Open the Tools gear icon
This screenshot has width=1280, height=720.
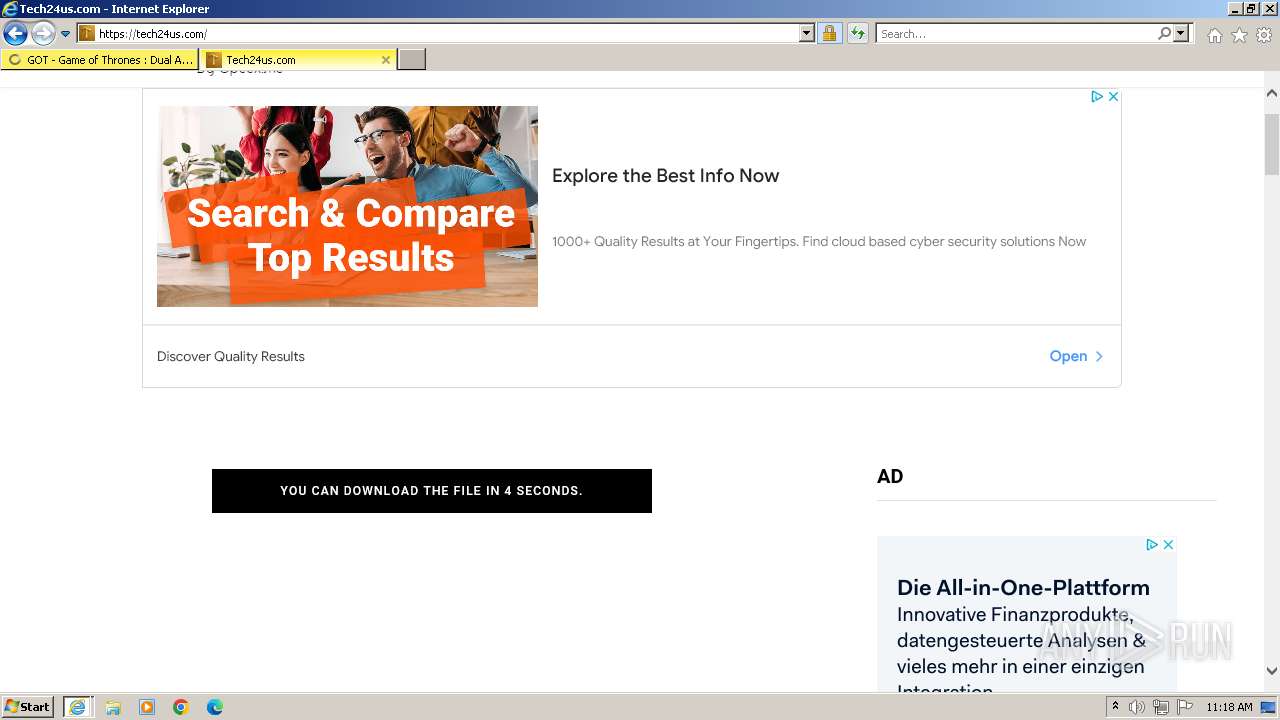(x=1264, y=35)
